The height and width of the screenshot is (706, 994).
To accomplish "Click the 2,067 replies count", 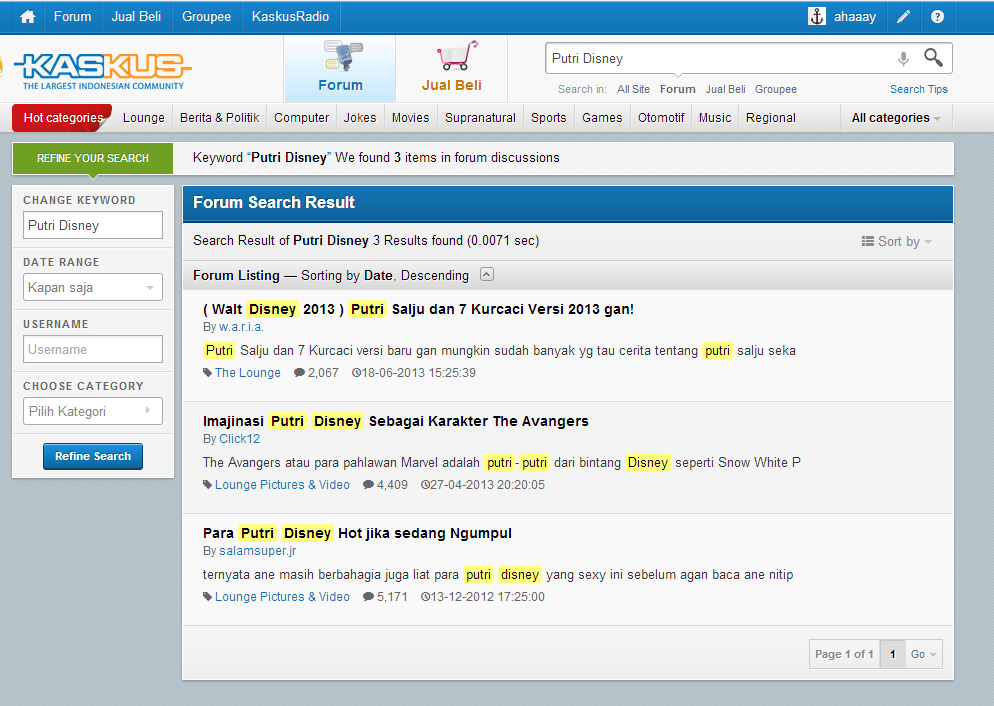I will tap(316, 373).
